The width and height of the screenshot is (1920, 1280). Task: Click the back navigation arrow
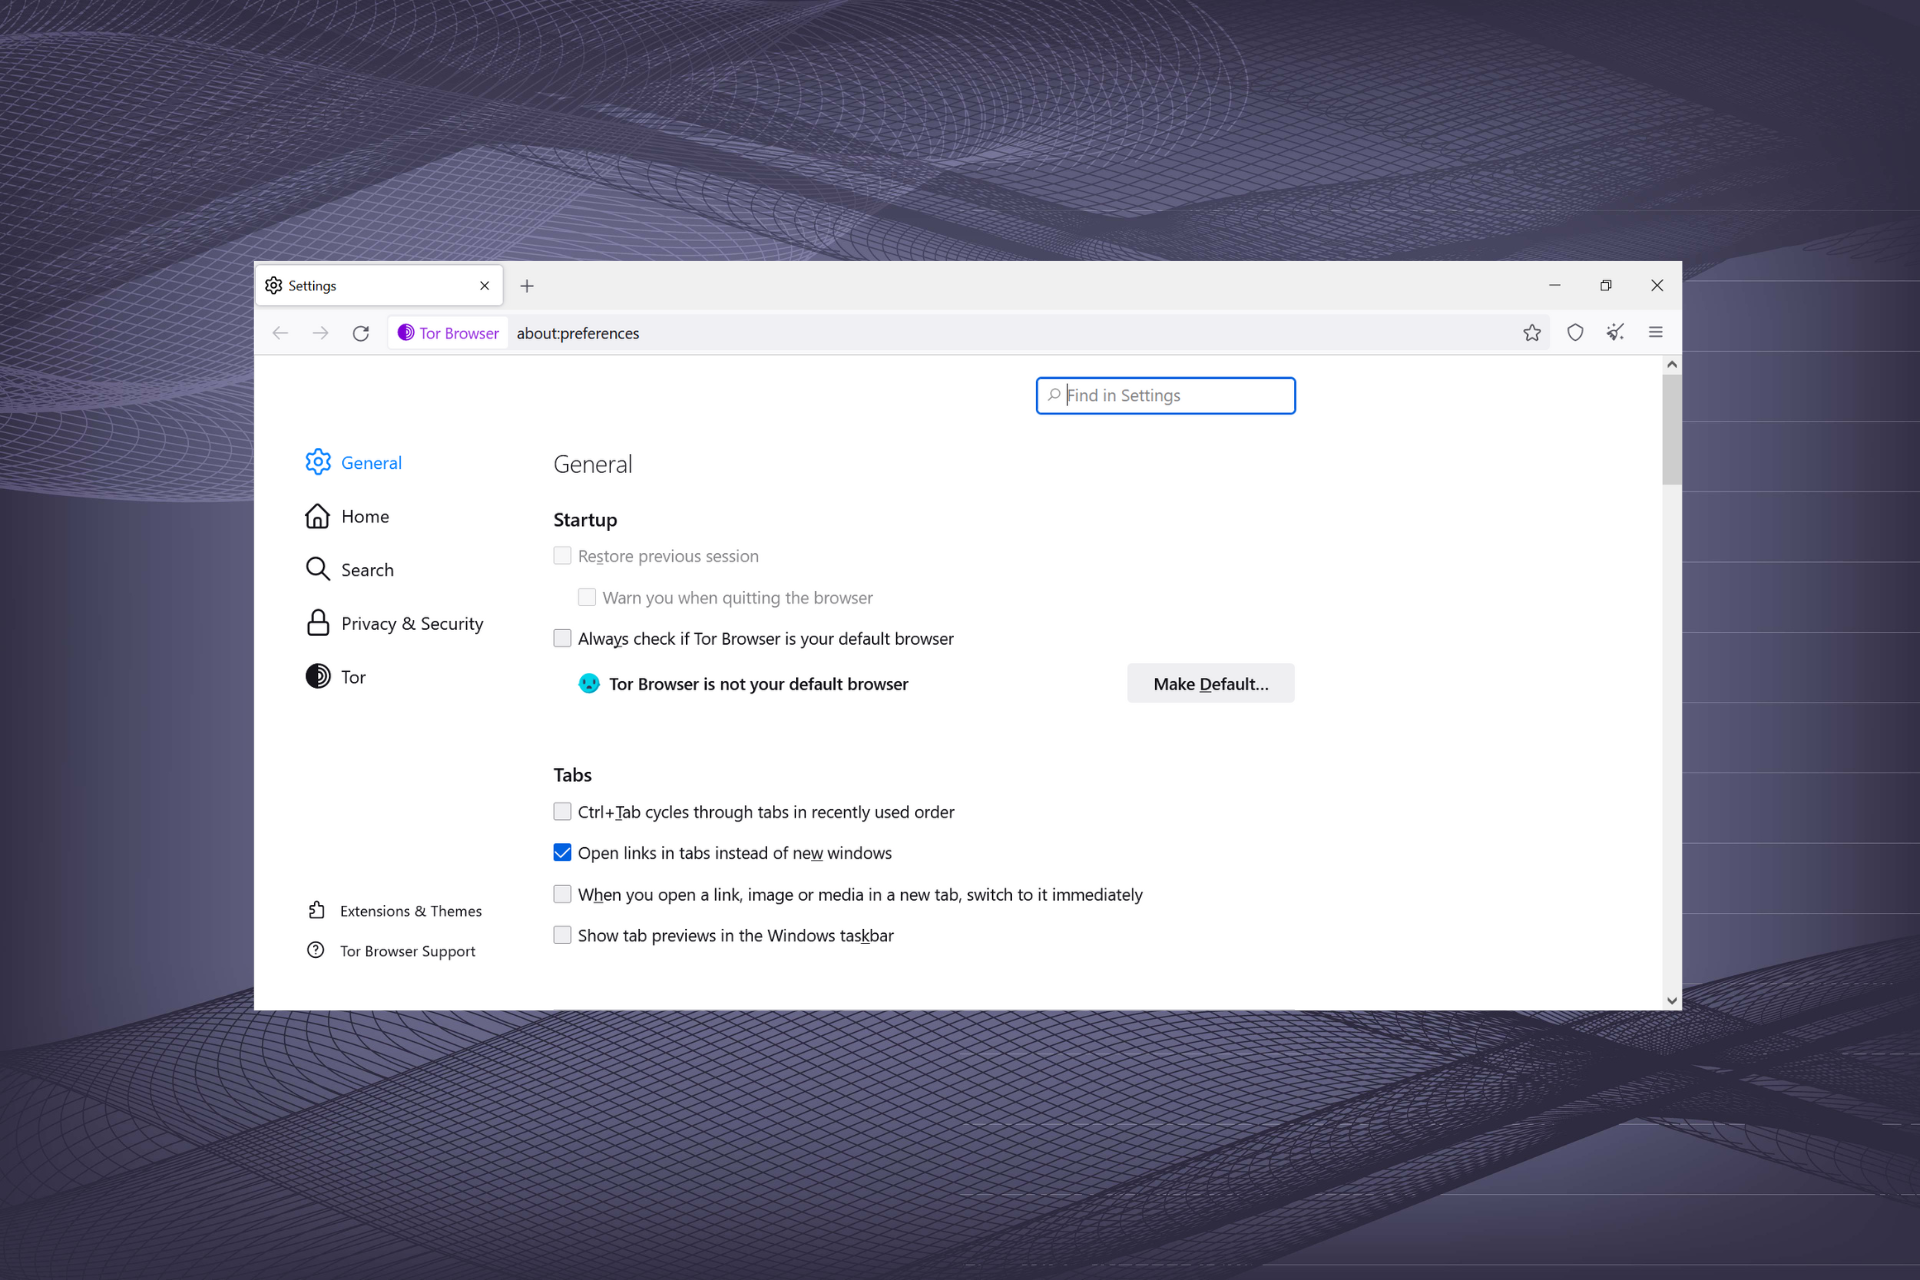pos(280,333)
